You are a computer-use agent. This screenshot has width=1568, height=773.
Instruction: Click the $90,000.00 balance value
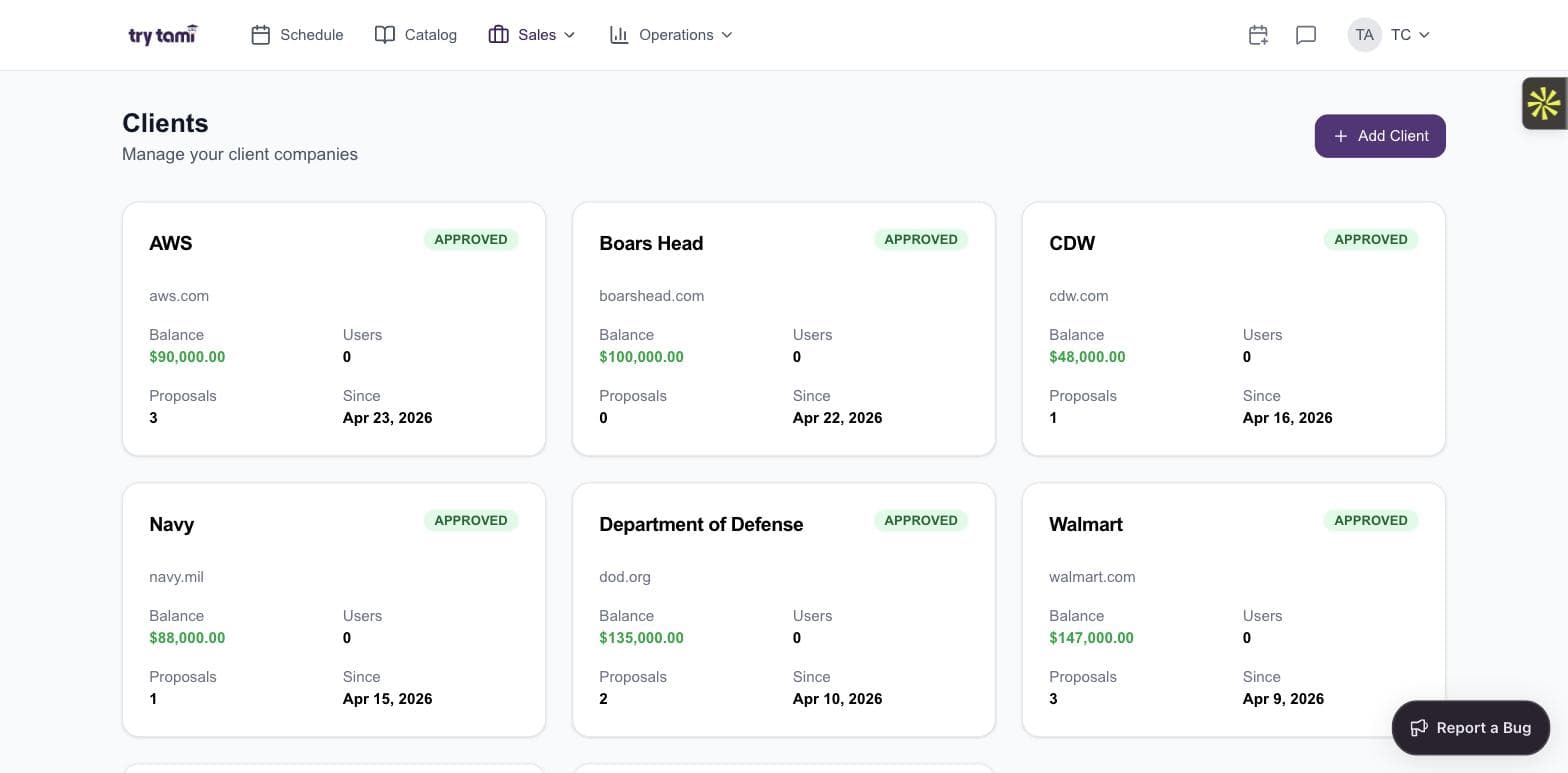tap(187, 357)
